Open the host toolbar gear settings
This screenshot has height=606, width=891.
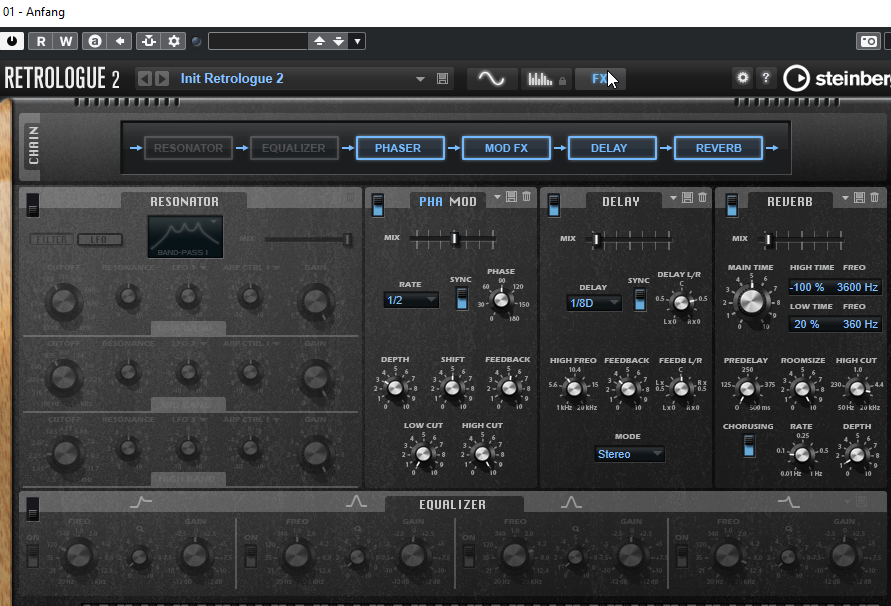pos(174,41)
